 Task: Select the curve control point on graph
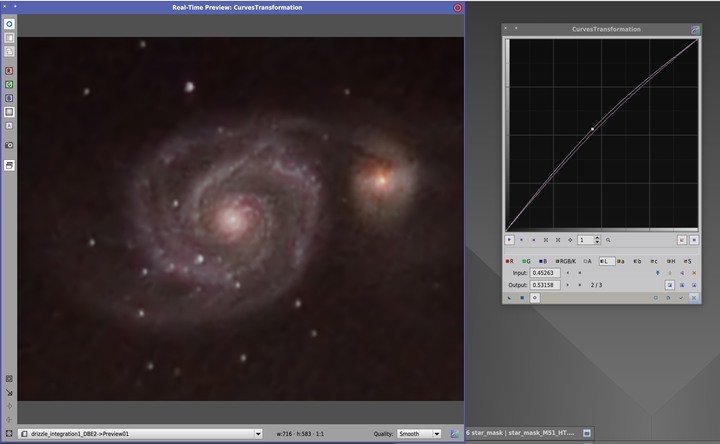592,129
